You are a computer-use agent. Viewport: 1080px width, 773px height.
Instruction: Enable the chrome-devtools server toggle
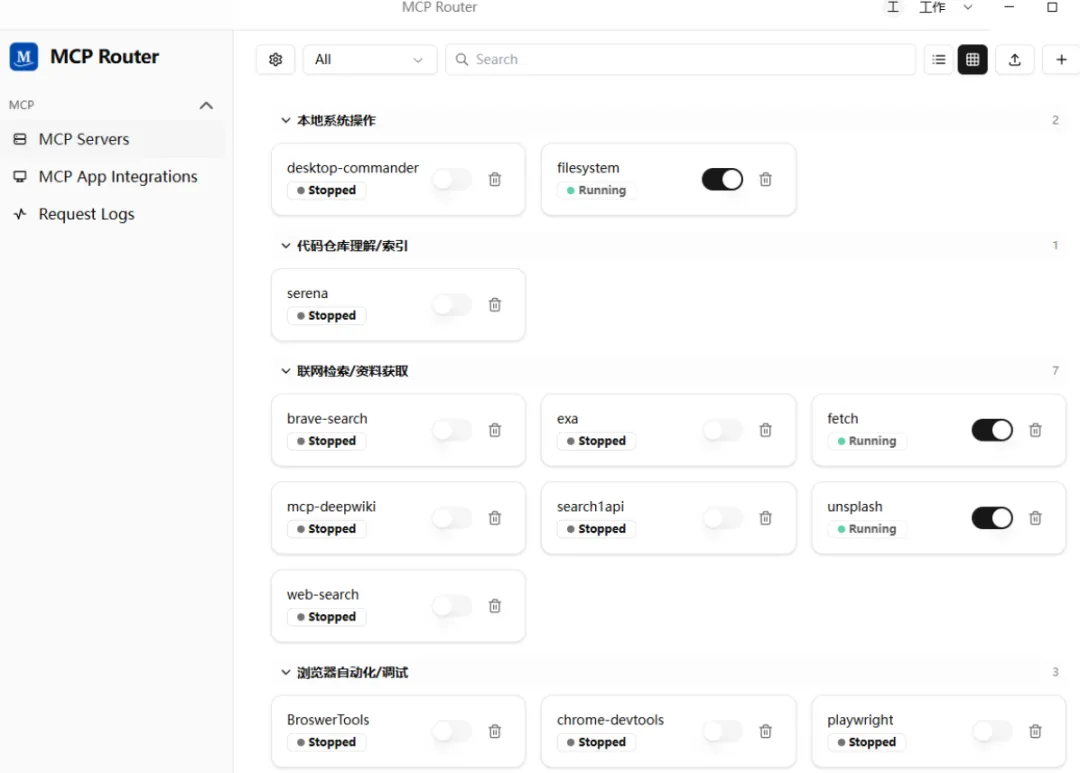click(722, 731)
